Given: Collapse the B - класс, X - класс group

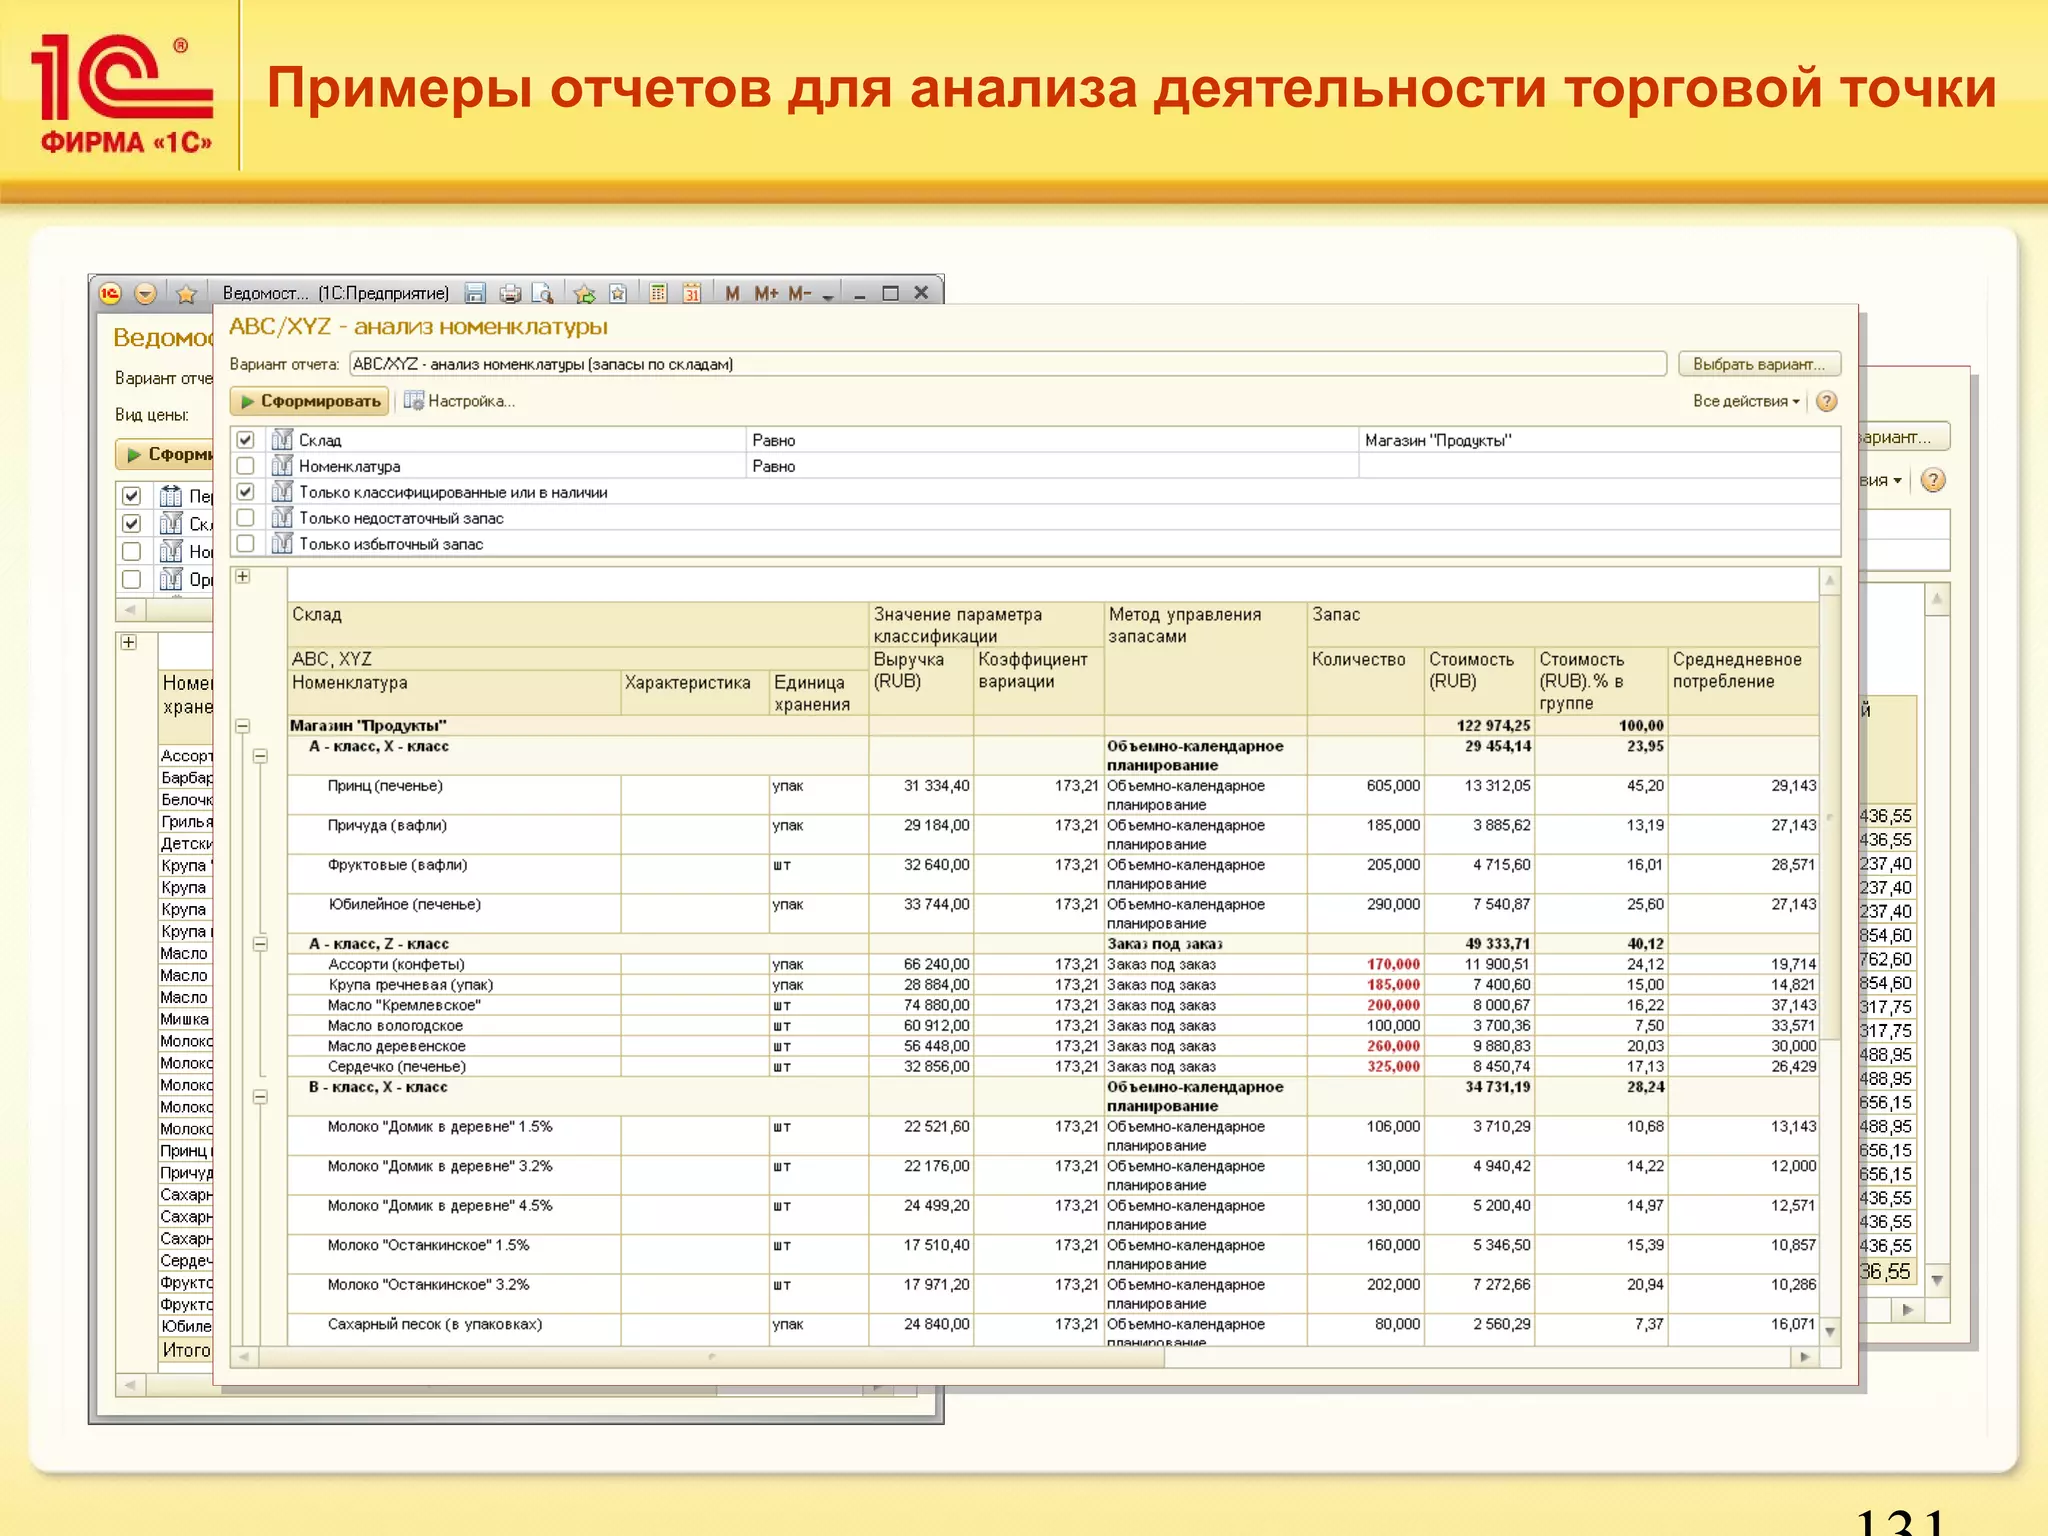Looking at the screenshot, I should [x=261, y=1097].
